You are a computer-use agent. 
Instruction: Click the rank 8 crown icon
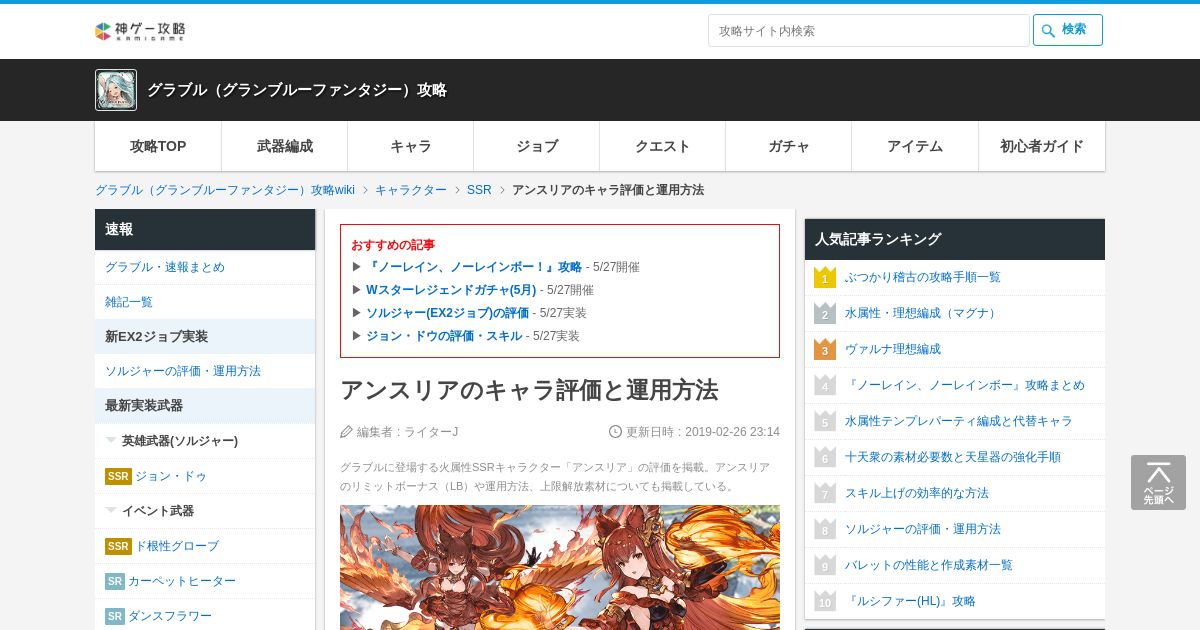point(825,529)
